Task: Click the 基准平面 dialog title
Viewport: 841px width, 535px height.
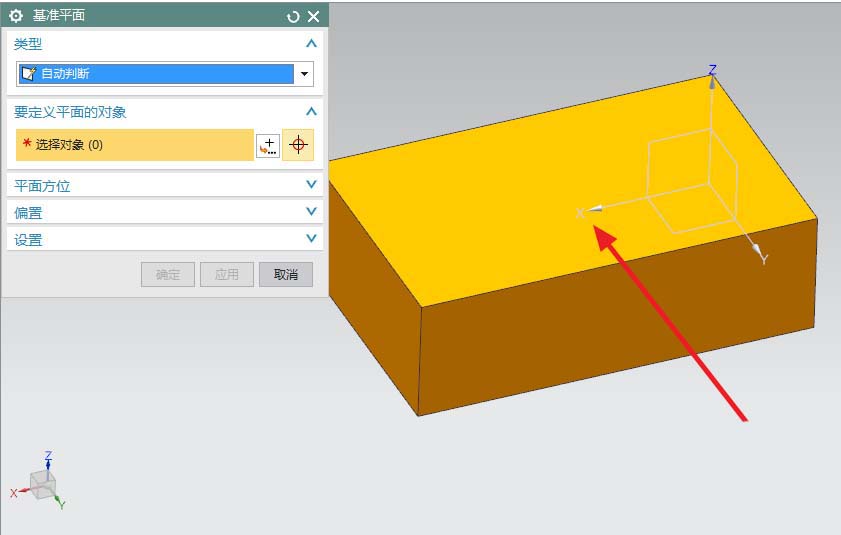Action: click(59, 16)
